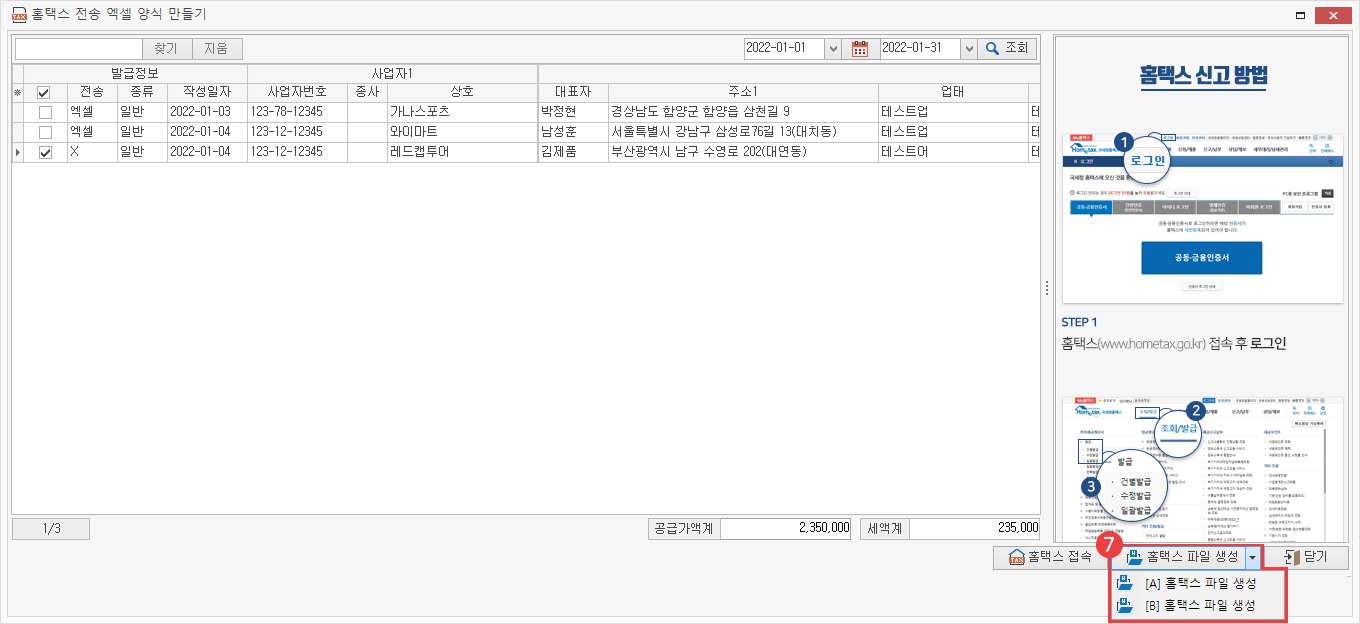Click the 1/3 record counter
1360x624 pixels.
coord(52,529)
